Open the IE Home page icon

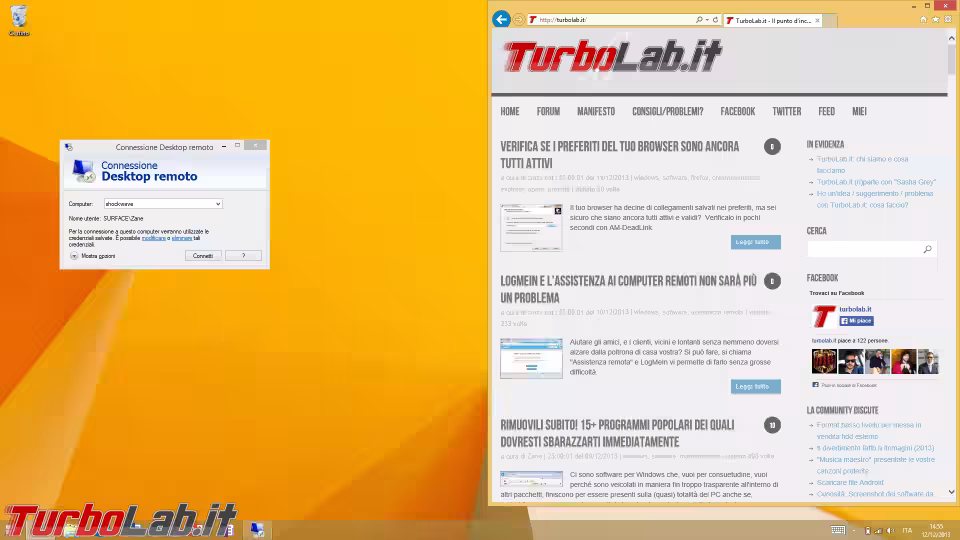pos(922,19)
